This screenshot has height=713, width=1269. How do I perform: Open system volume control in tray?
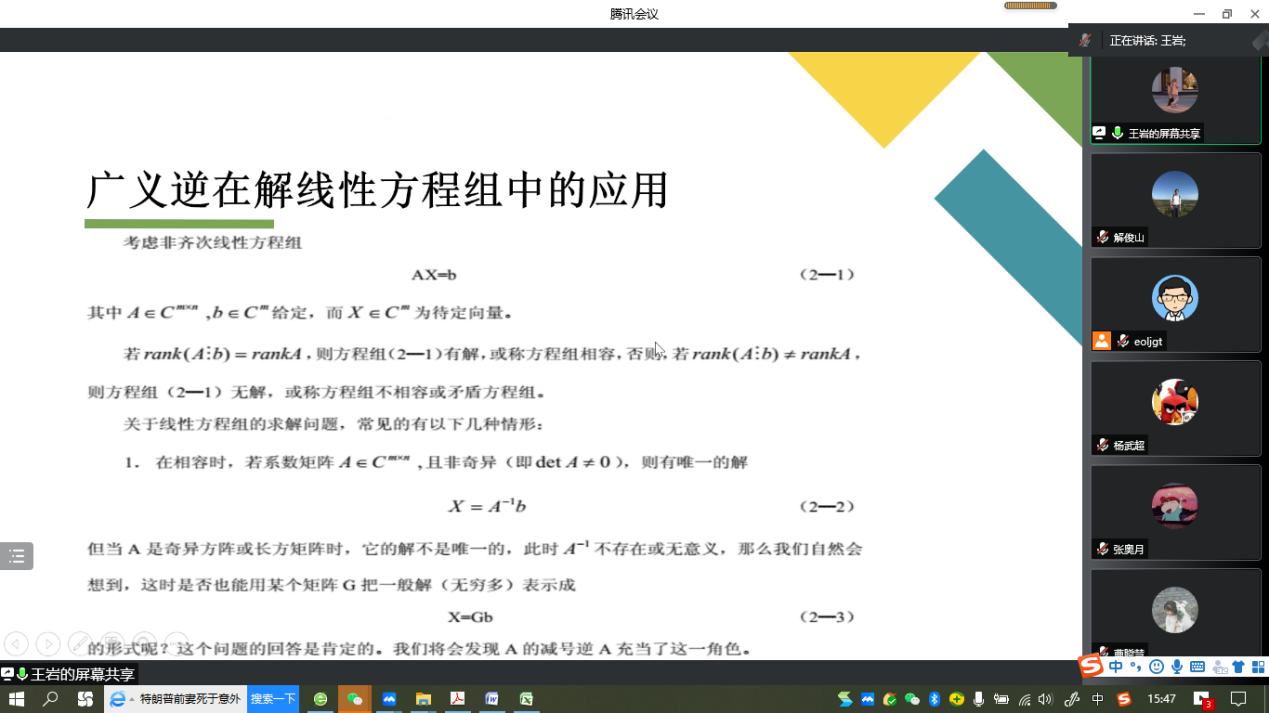coord(1045,699)
